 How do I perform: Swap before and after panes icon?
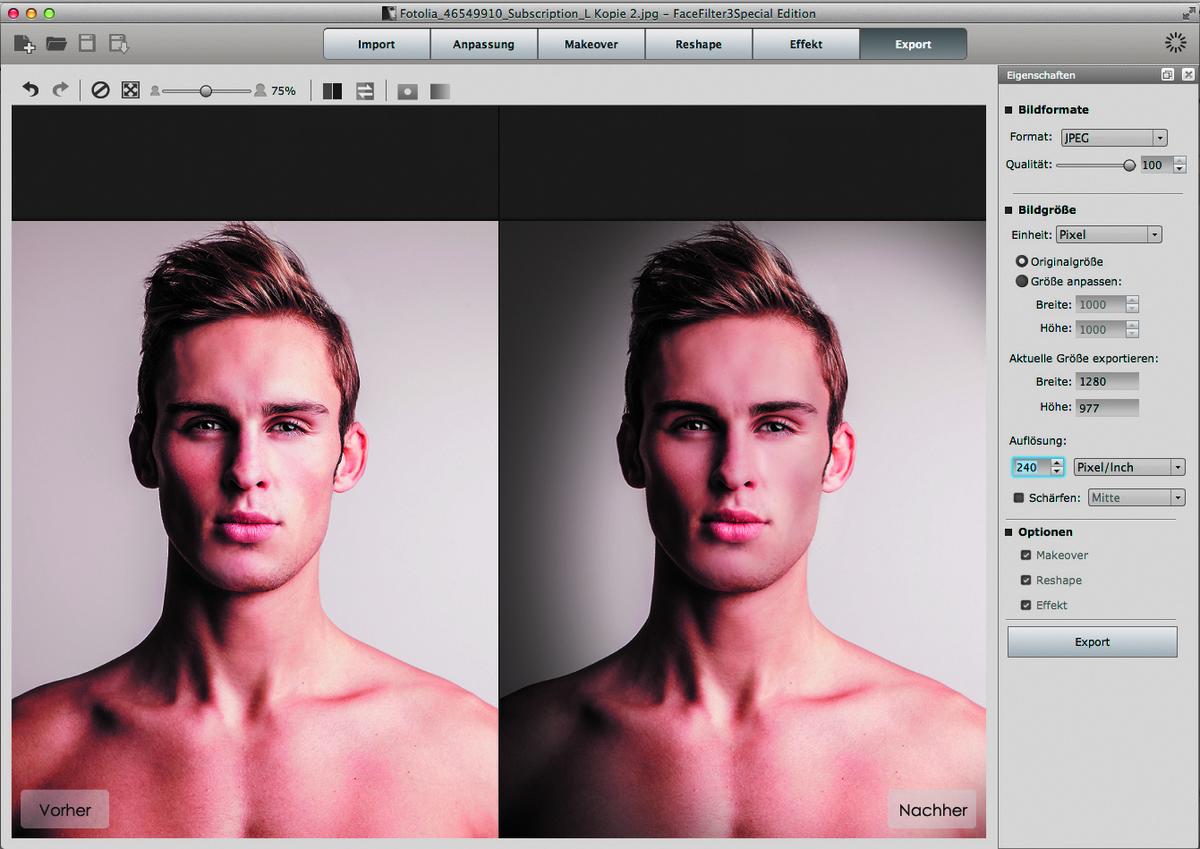[365, 91]
